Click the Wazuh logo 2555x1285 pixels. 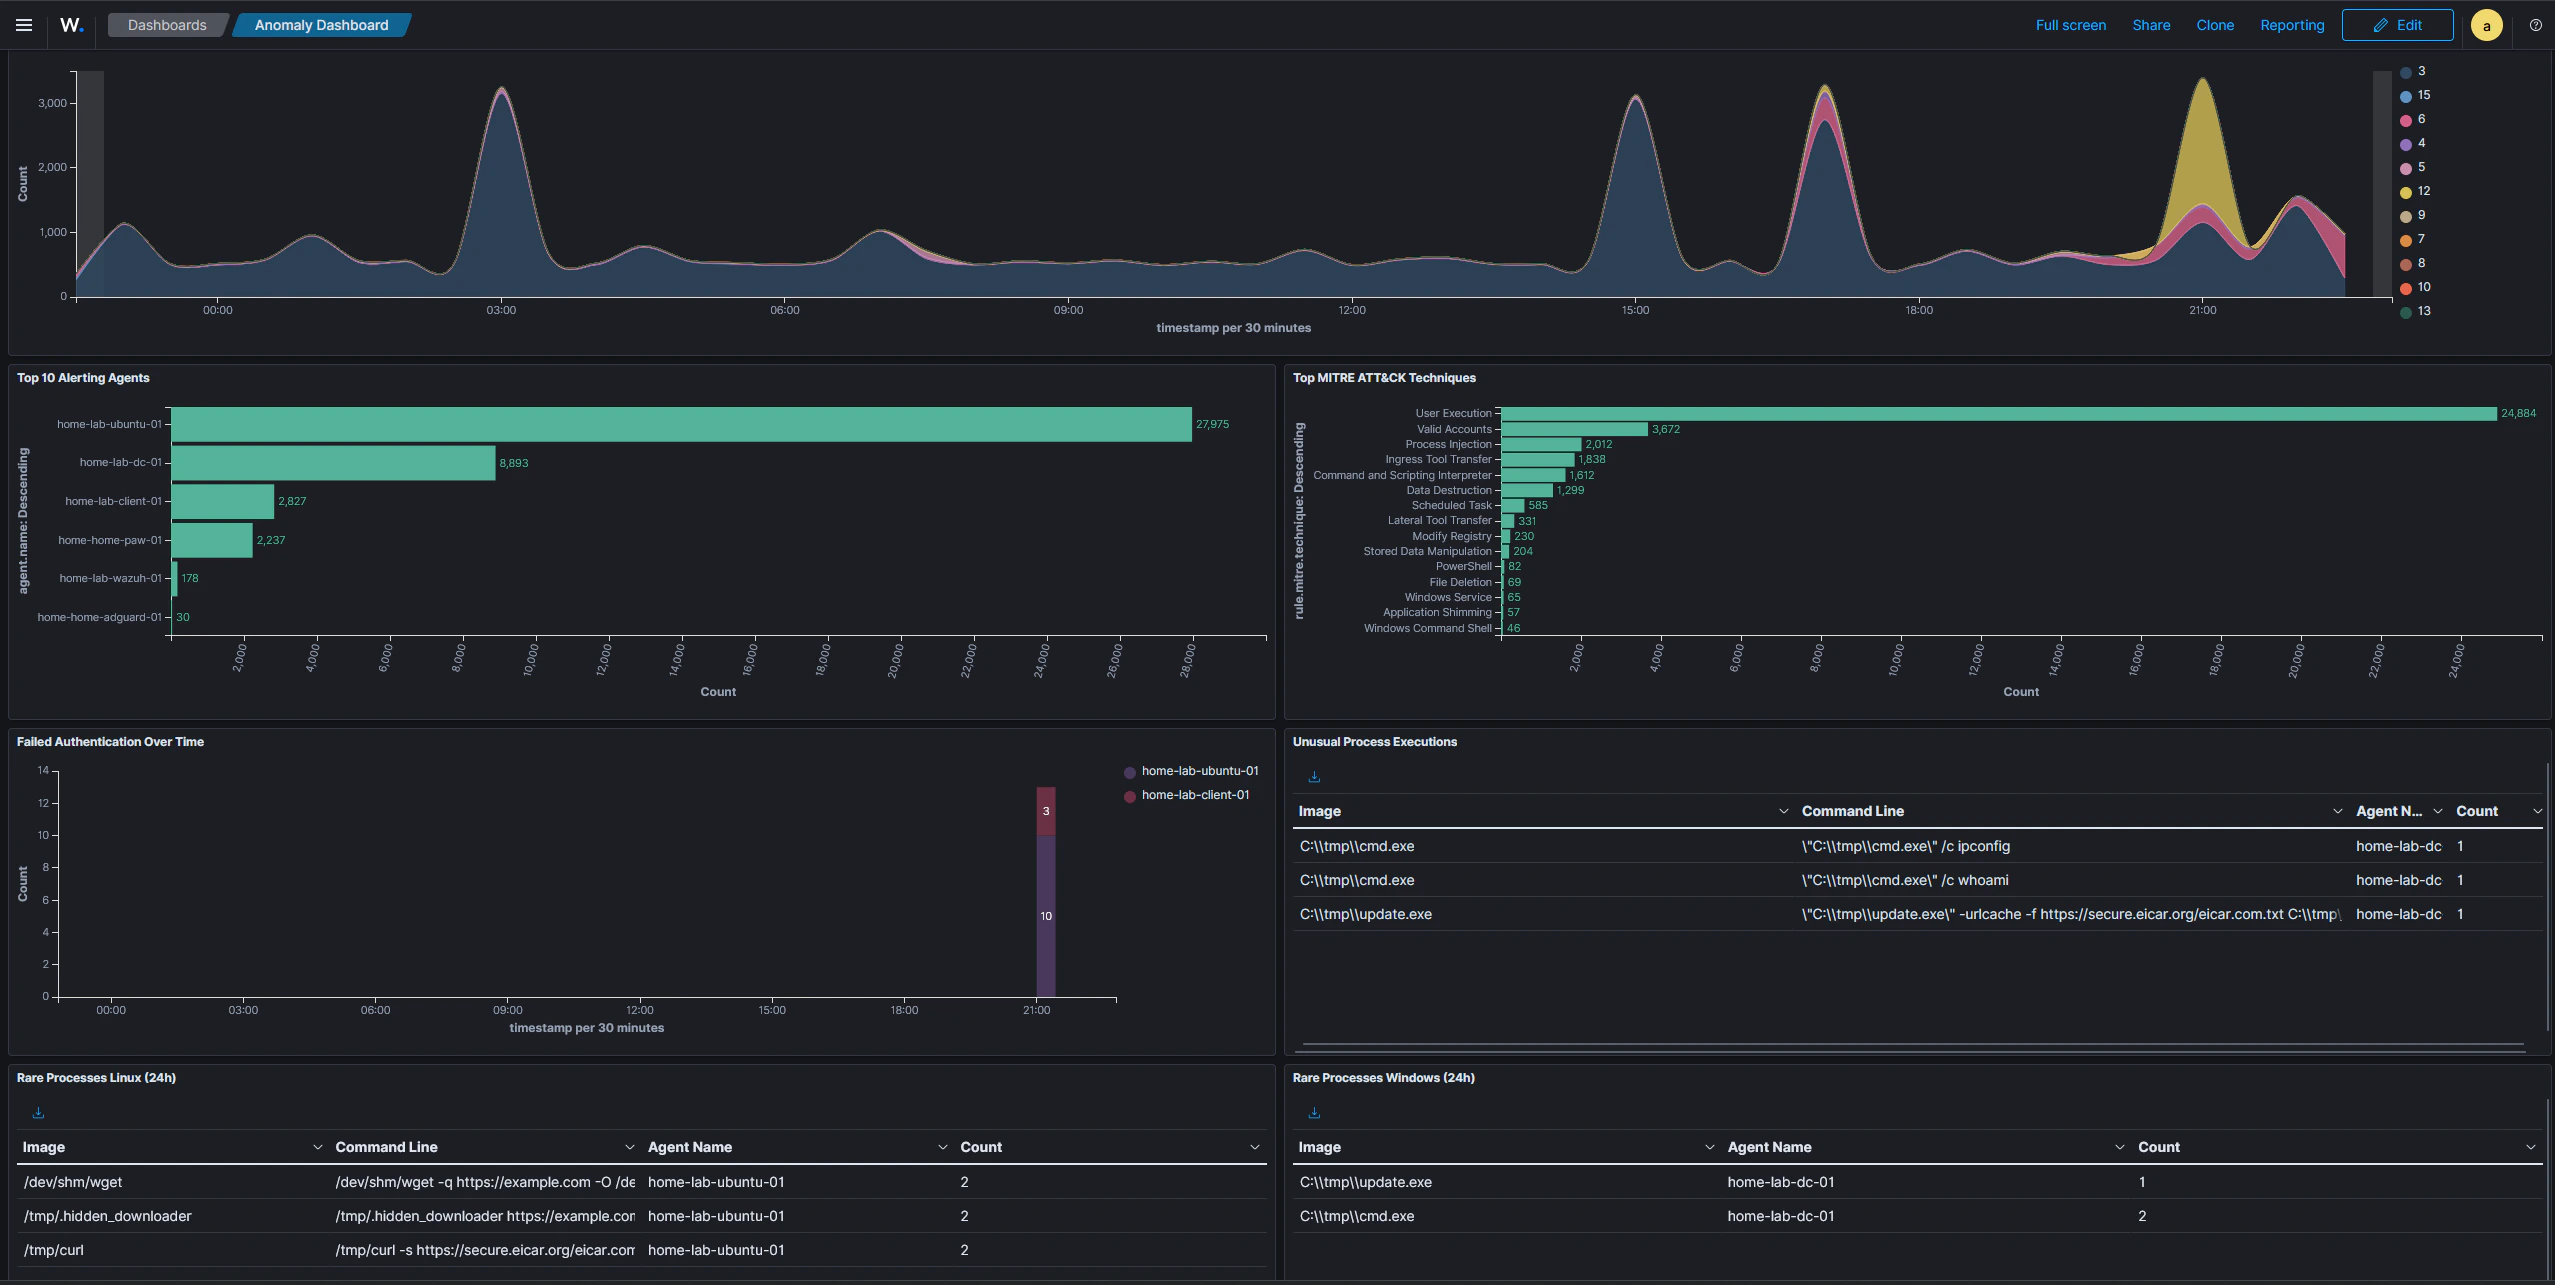coord(70,24)
